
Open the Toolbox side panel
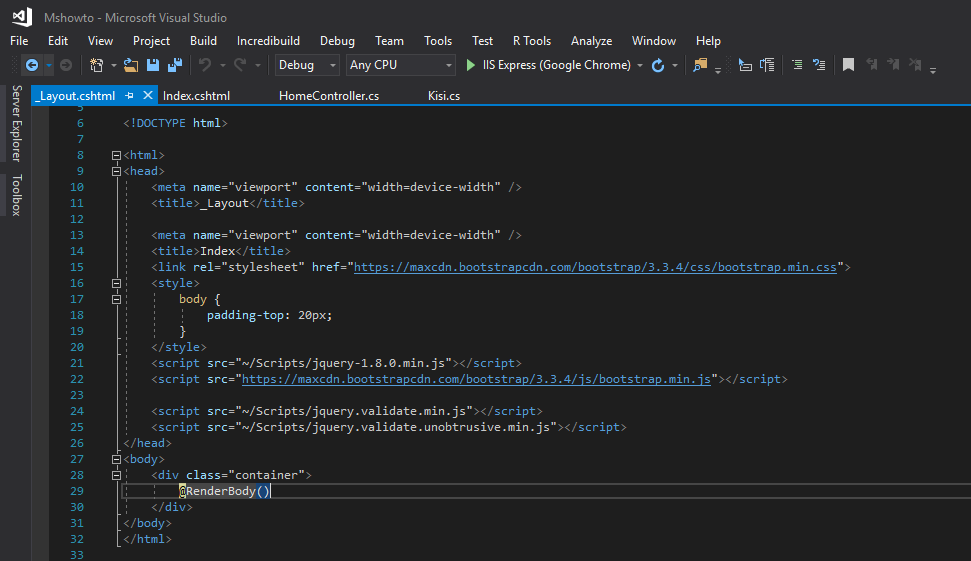tap(17, 195)
